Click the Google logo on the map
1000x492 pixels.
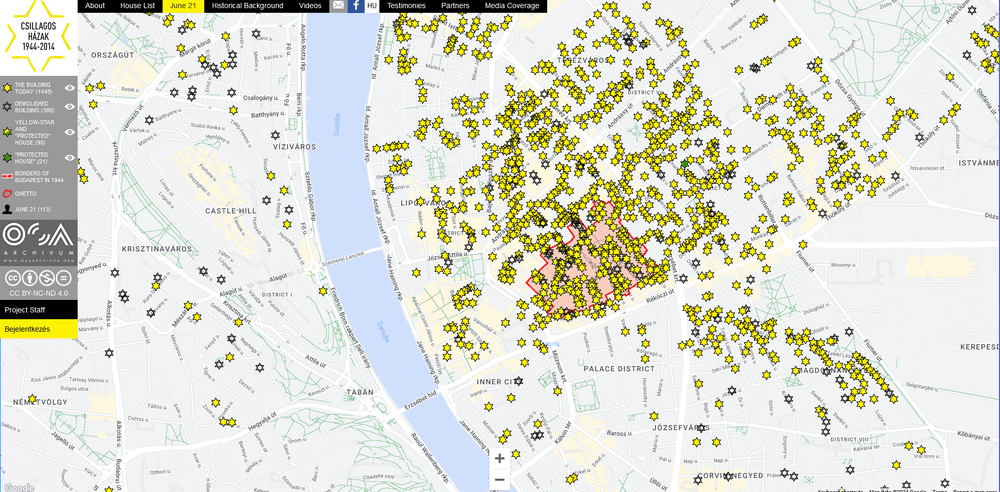coord(18,487)
